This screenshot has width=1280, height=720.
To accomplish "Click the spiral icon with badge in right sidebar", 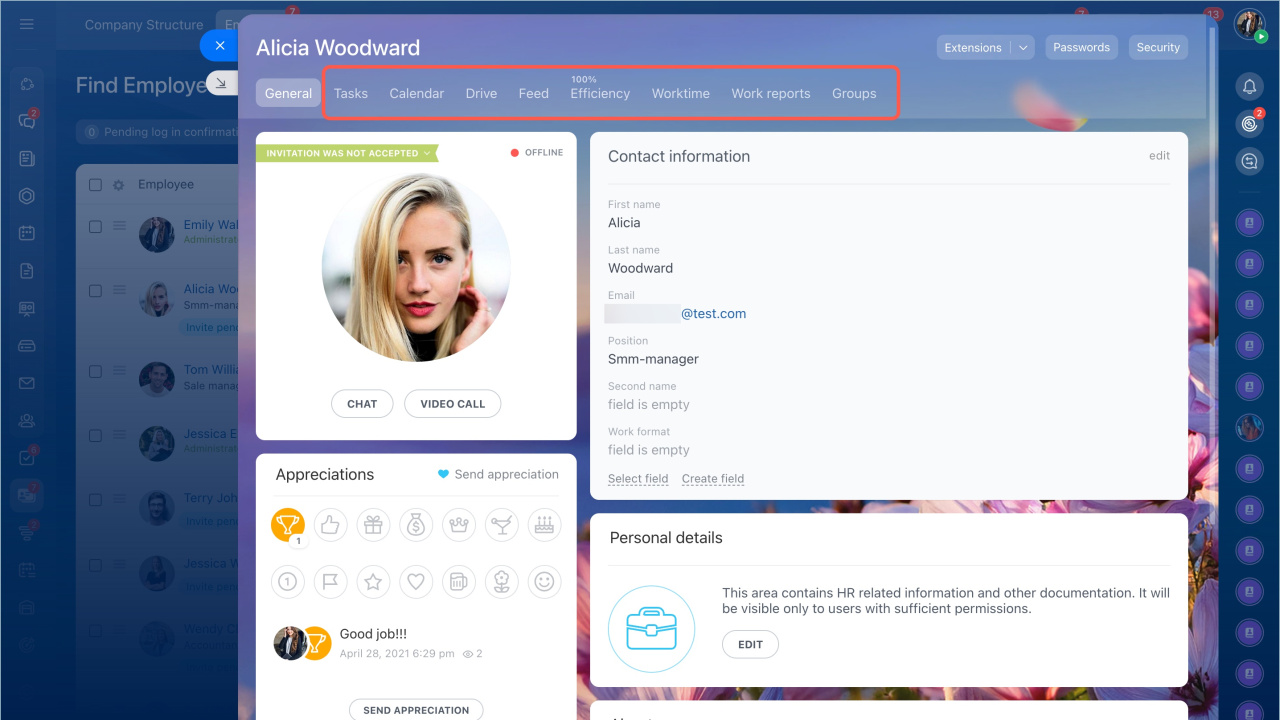I will [1249, 124].
